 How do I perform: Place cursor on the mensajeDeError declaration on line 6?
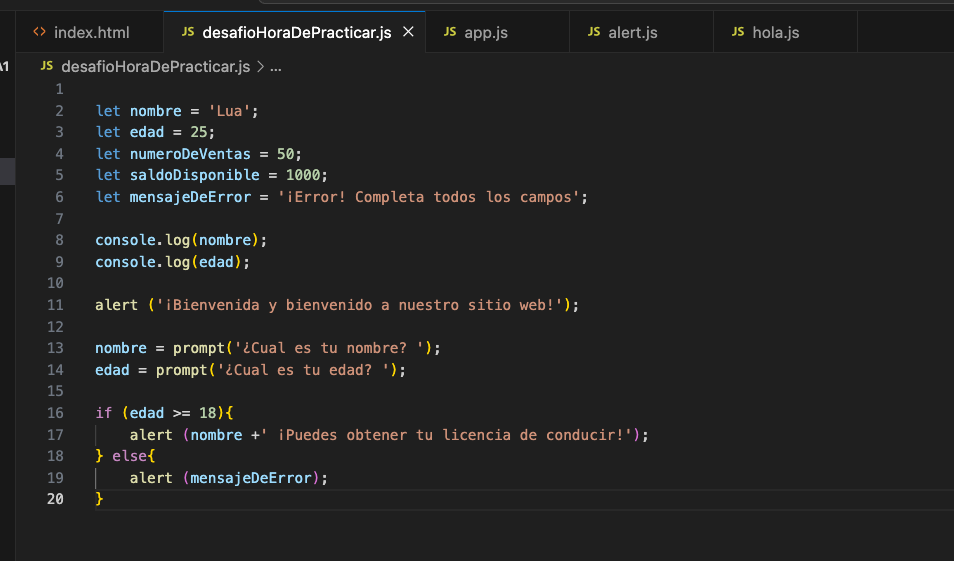[x=190, y=197]
